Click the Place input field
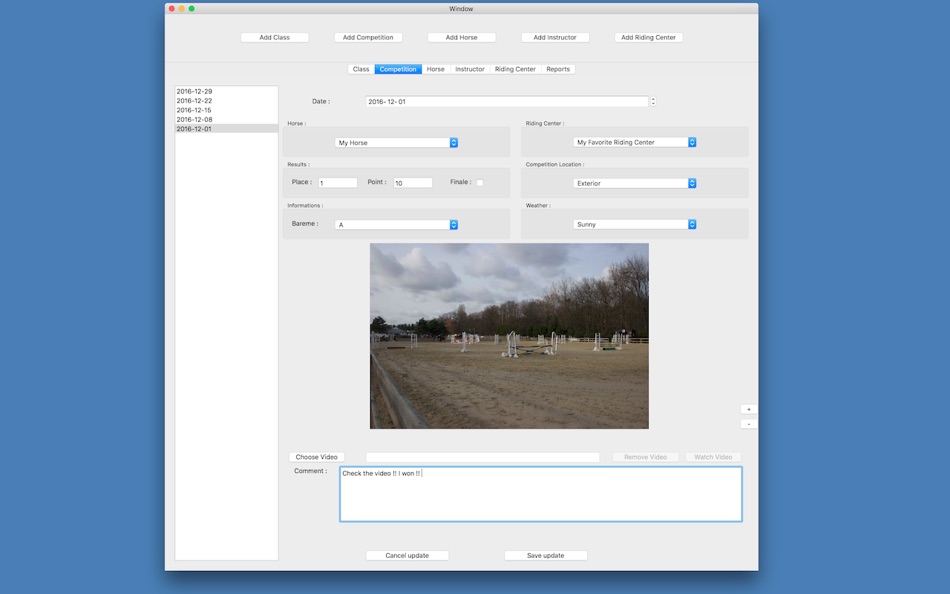950x594 pixels. pyautogui.click(x=337, y=182)
